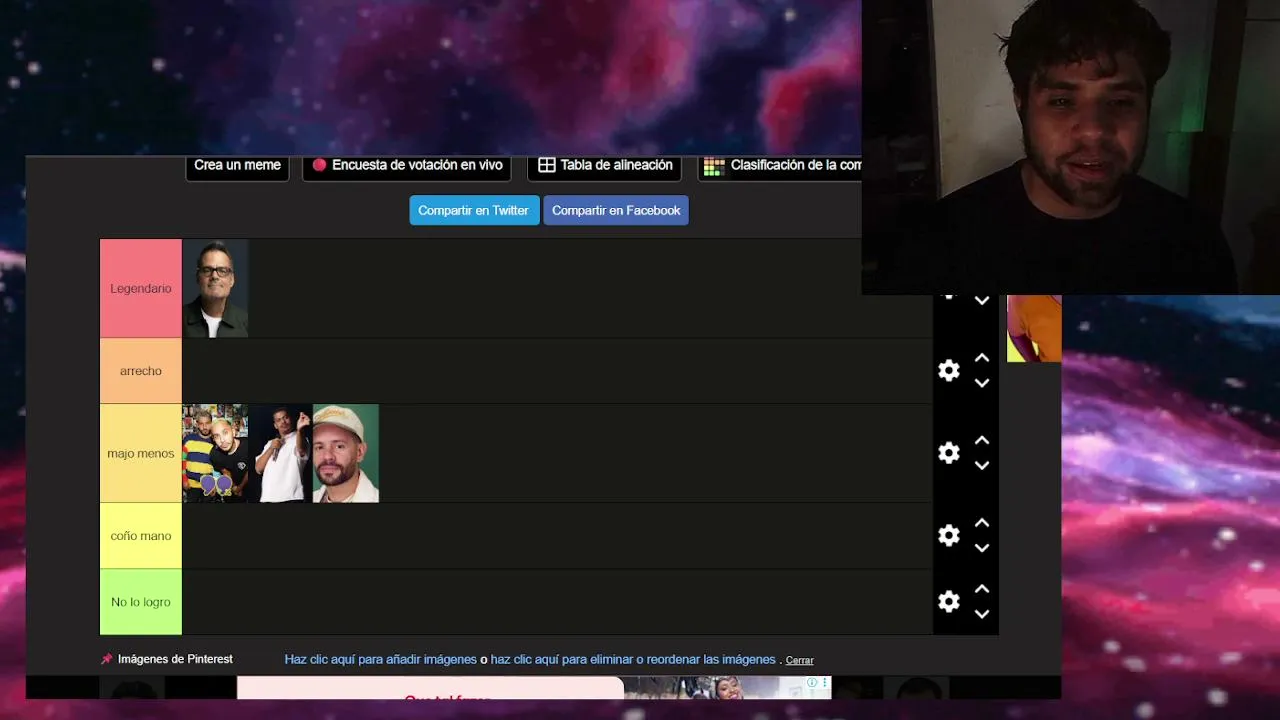Move majo menos tier down
This screenshot has height=720, width=1280.
point(982,466)
